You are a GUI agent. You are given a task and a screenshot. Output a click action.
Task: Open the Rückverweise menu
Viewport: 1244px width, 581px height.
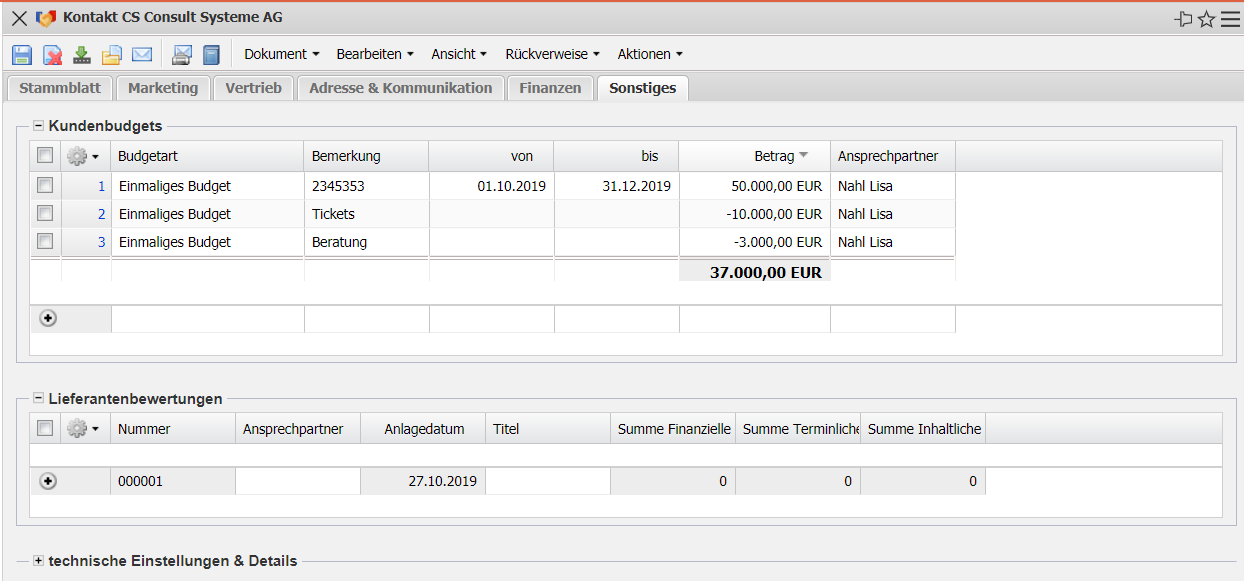(x=552, y=54)
